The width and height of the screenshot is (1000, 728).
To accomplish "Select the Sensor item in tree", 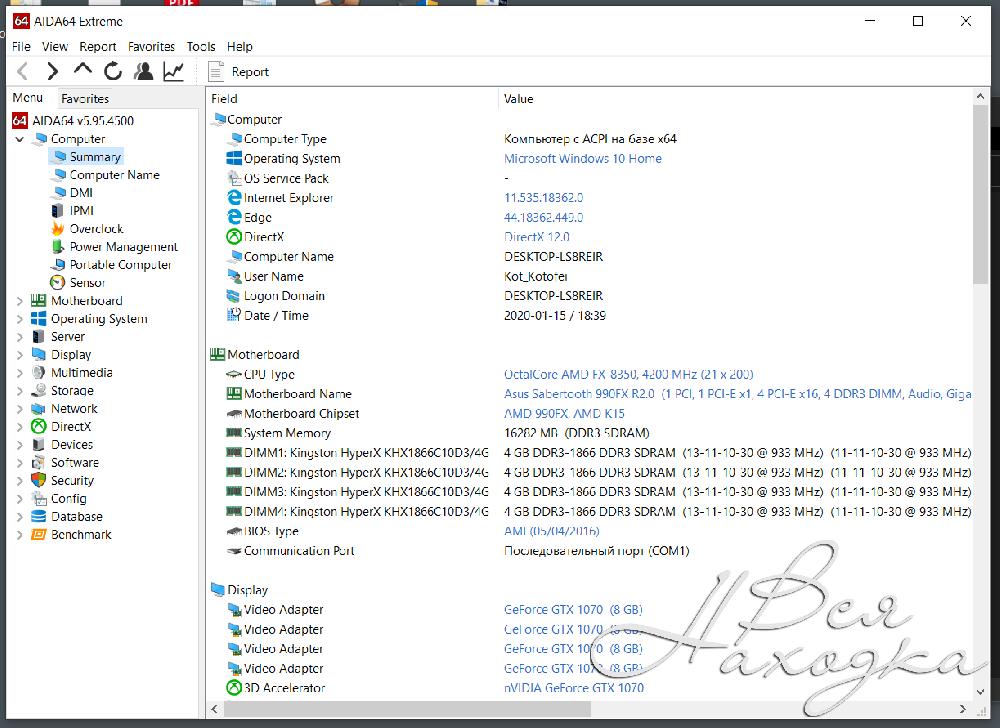I will click(x=86, y=283).
